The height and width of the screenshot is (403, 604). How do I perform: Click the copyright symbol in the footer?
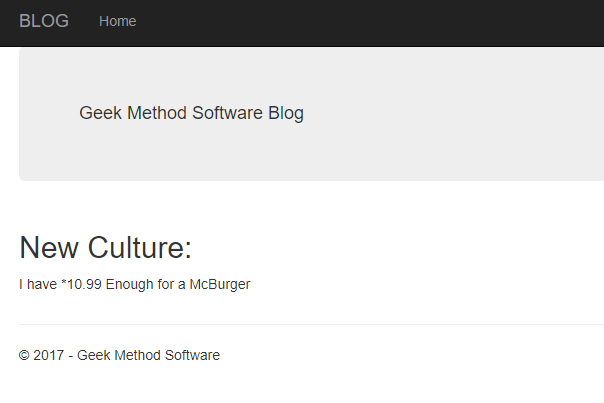pos(24,355)
